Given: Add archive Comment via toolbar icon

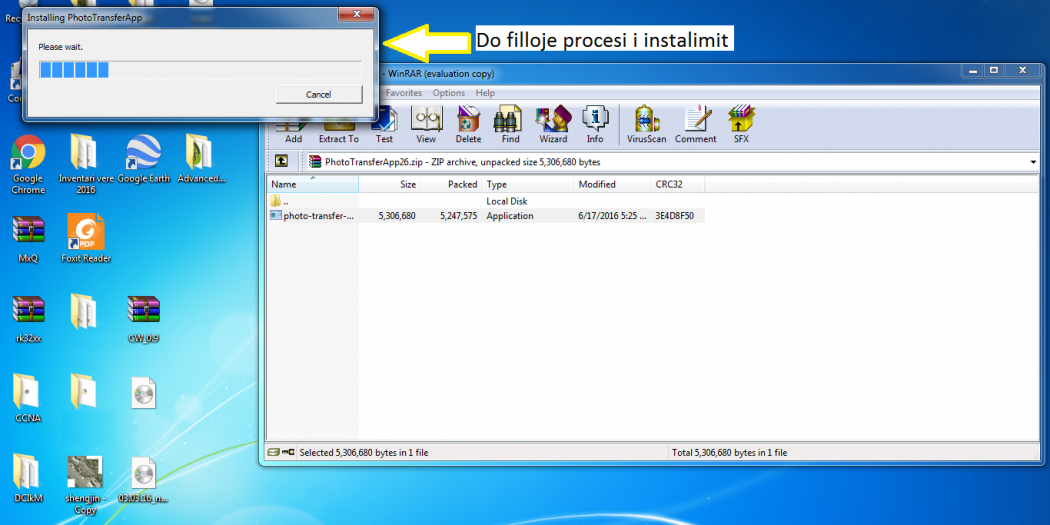Looking at the screenshot, I should tap(695, 124).
